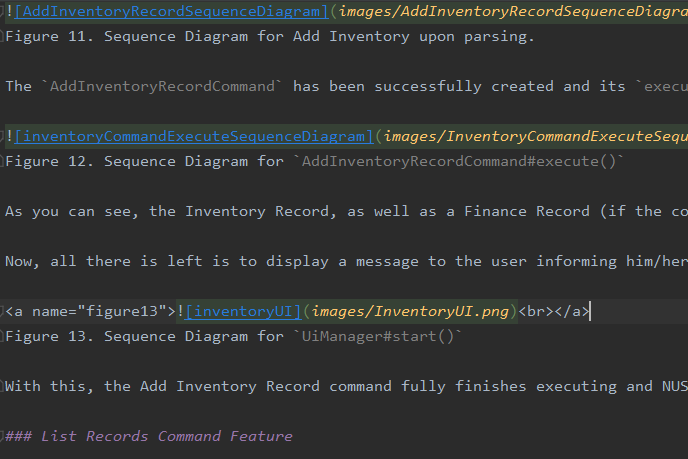Click the line starting 'With this, the Add Inventory'
The image size is (688, 459).
[346, 387]
